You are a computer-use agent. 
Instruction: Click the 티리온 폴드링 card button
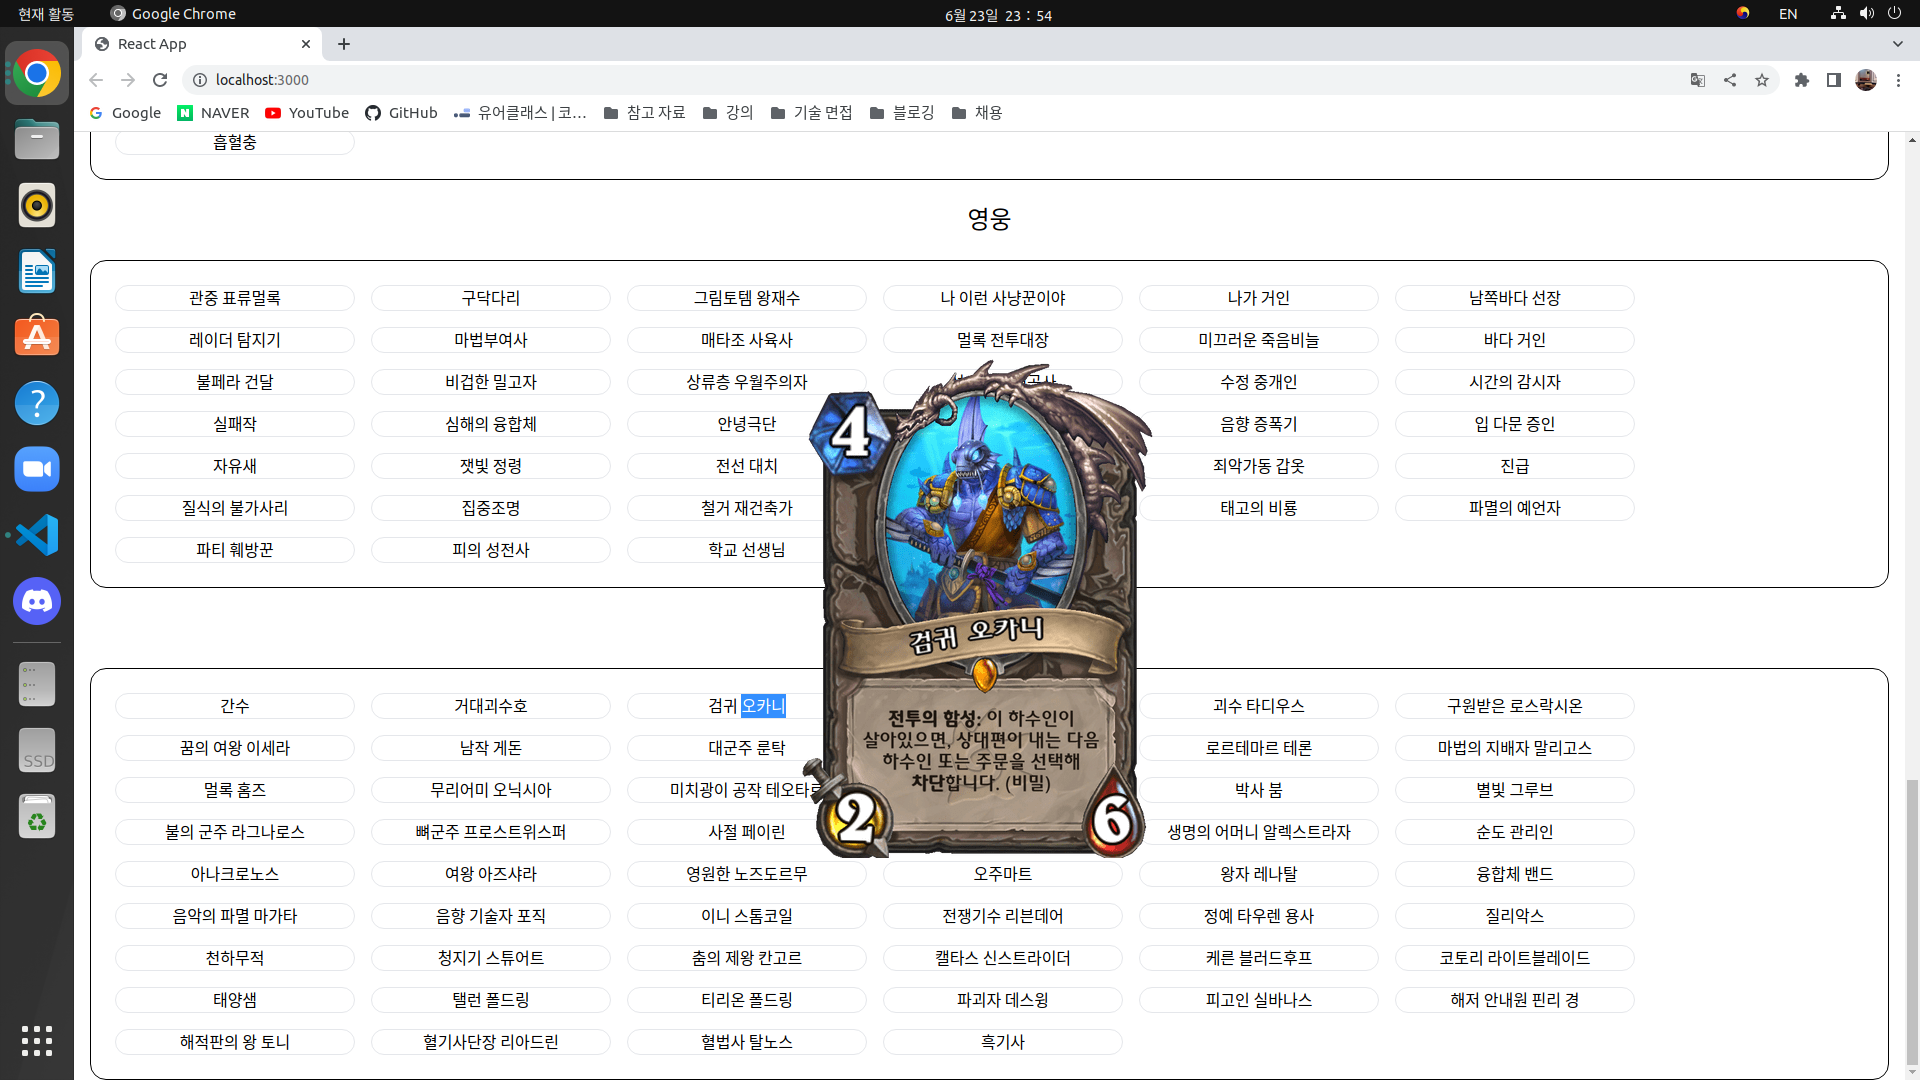click(x=746, y=1000)
